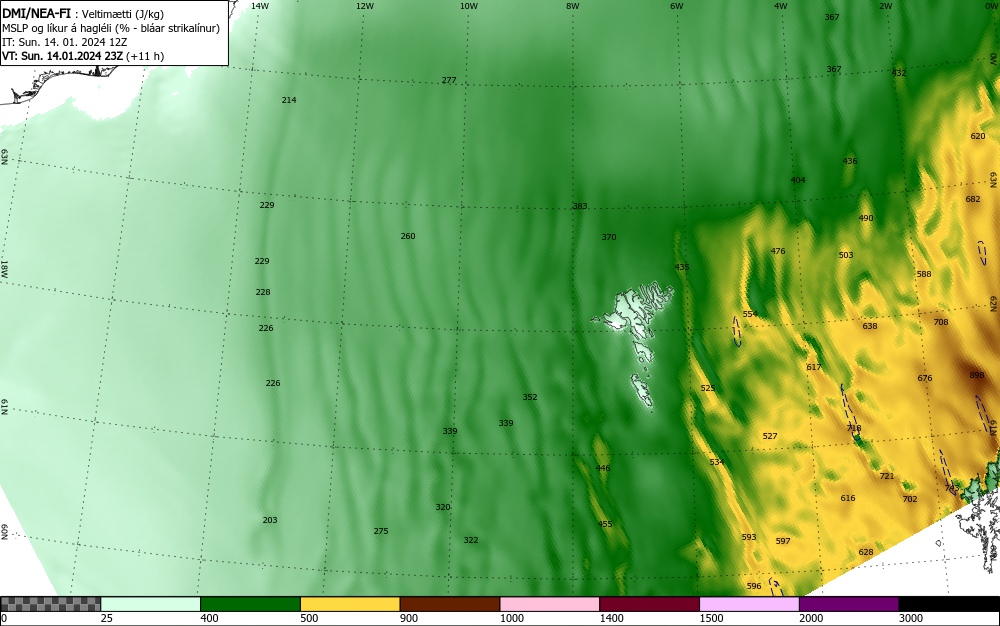Click the 2W longitude label

point(885,6)
